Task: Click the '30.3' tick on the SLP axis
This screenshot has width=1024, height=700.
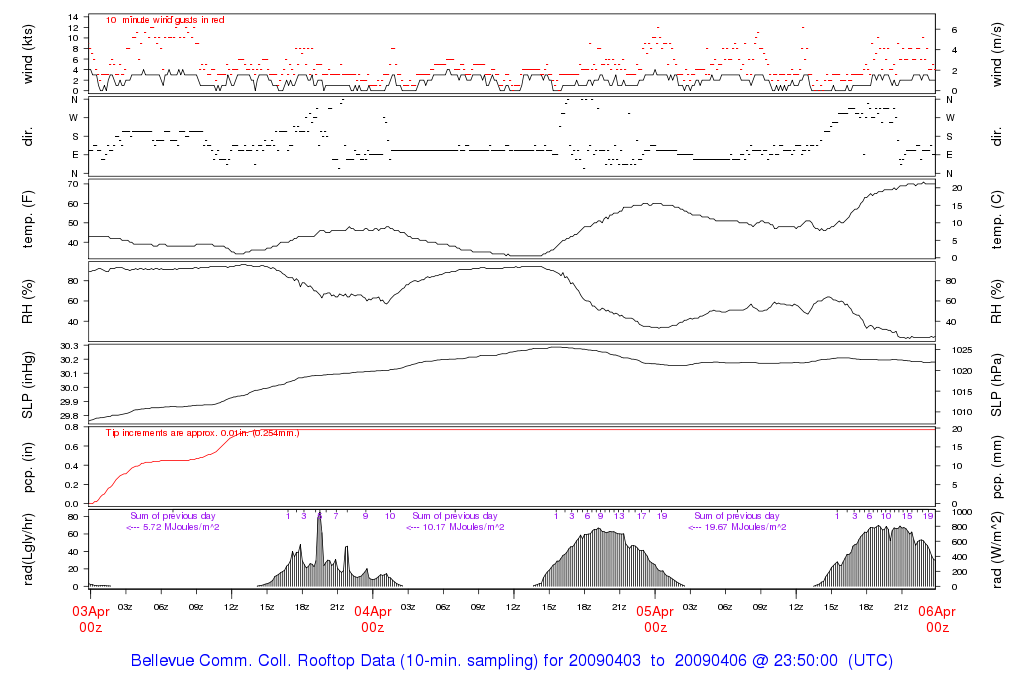Action: coord(70,346)
